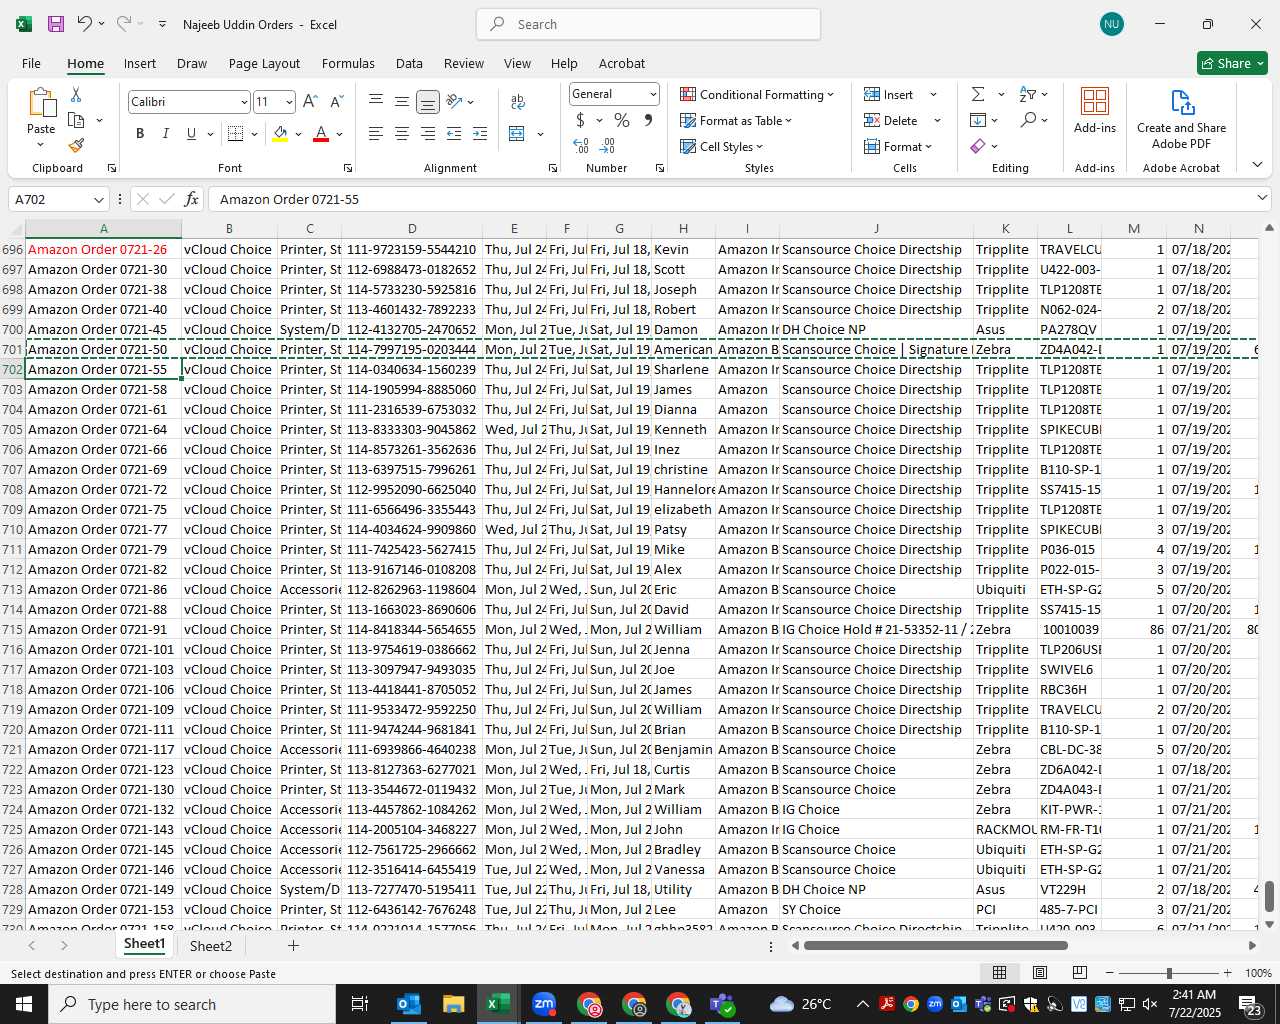Image resolution: width=1280 pixels, height=1024 pixels.
Task: Toggle Italic formatting
Action: tap(165, 134)
